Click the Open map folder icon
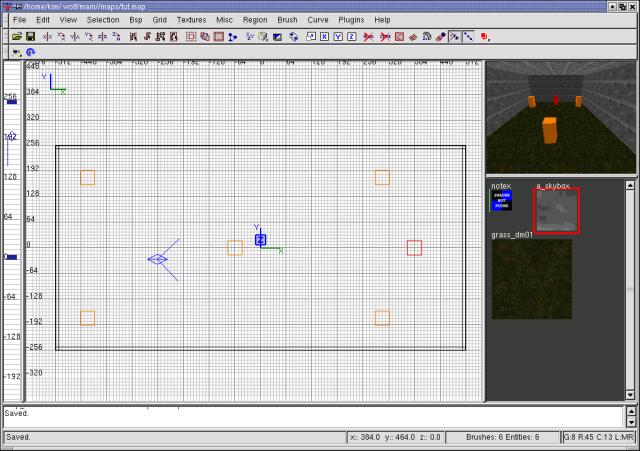The height and width of the screenshot is (451, 640). [17, 37]
